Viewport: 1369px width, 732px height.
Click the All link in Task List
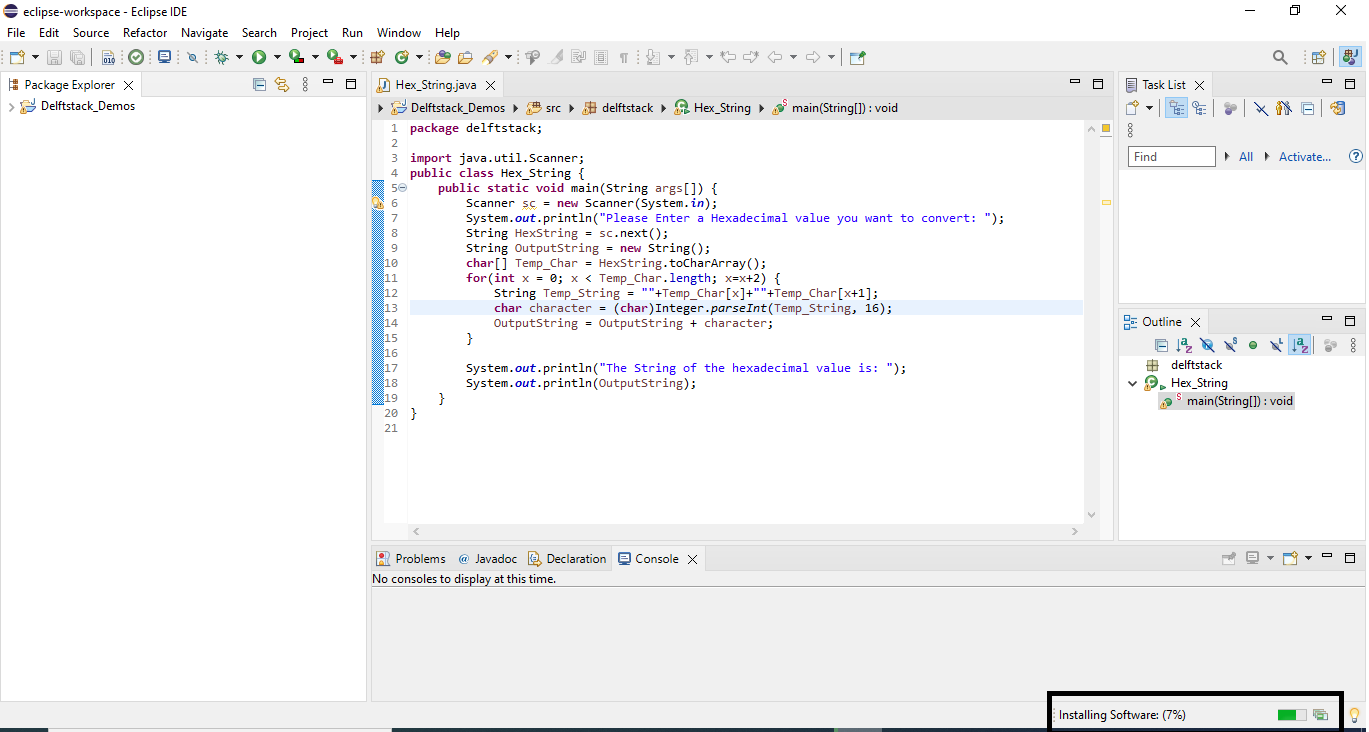(1246, 157)
